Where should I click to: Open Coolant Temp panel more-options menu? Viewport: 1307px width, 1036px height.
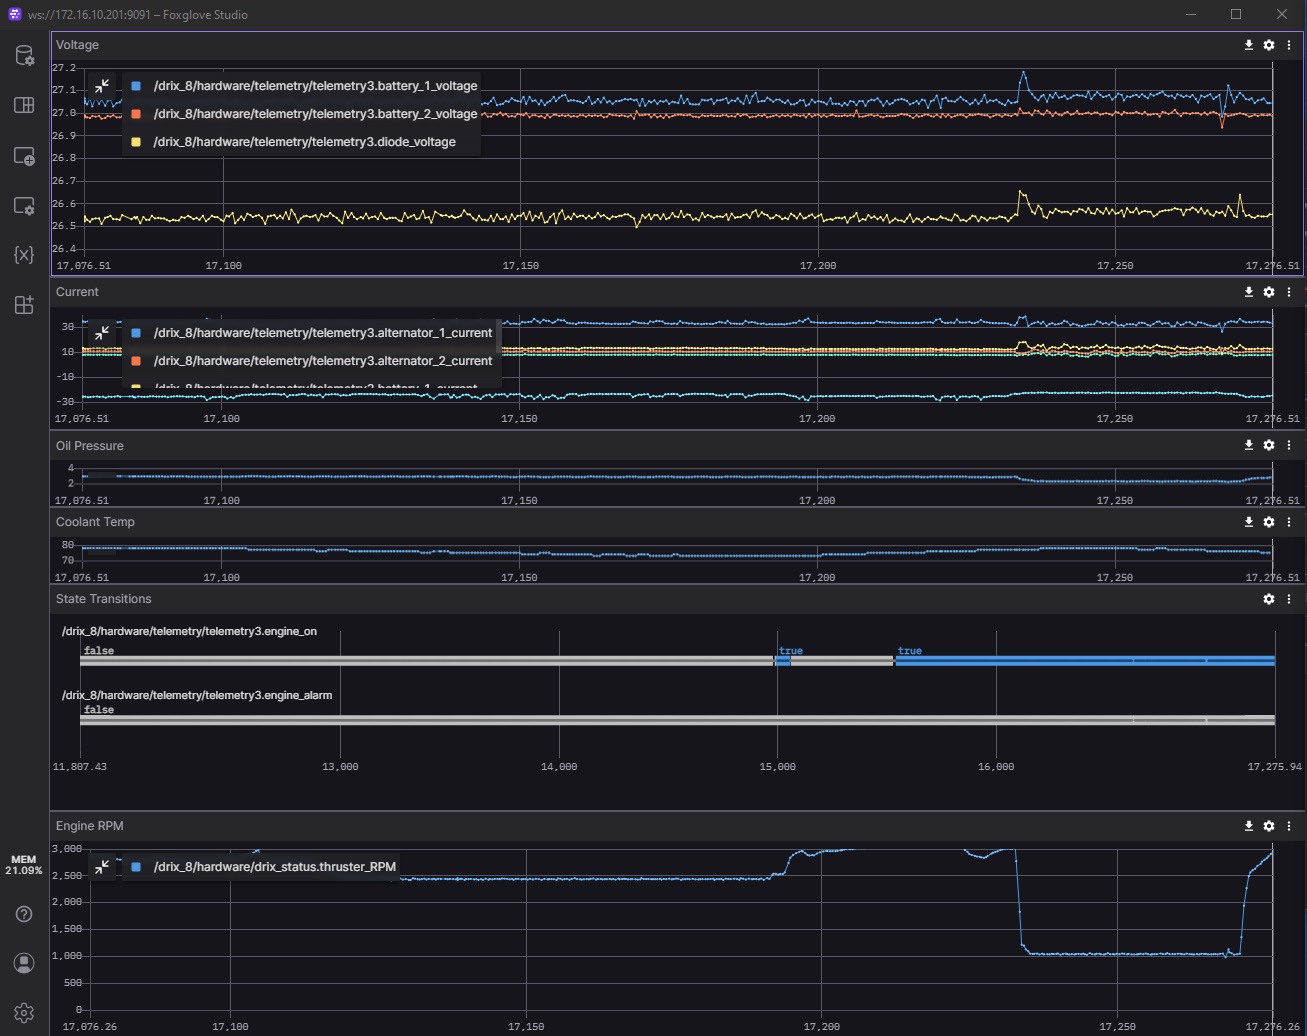(x=1289, y=522)
